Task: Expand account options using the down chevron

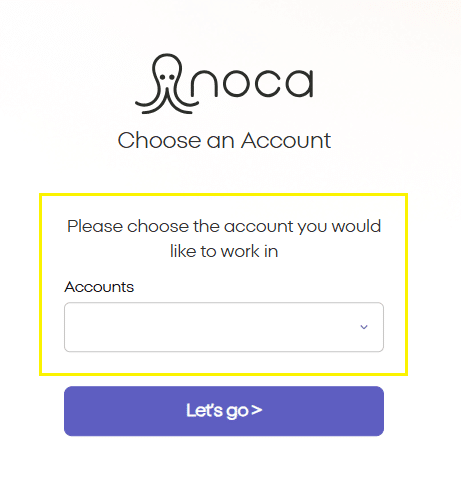Action: pyautogui.click(x=364, y=327)
